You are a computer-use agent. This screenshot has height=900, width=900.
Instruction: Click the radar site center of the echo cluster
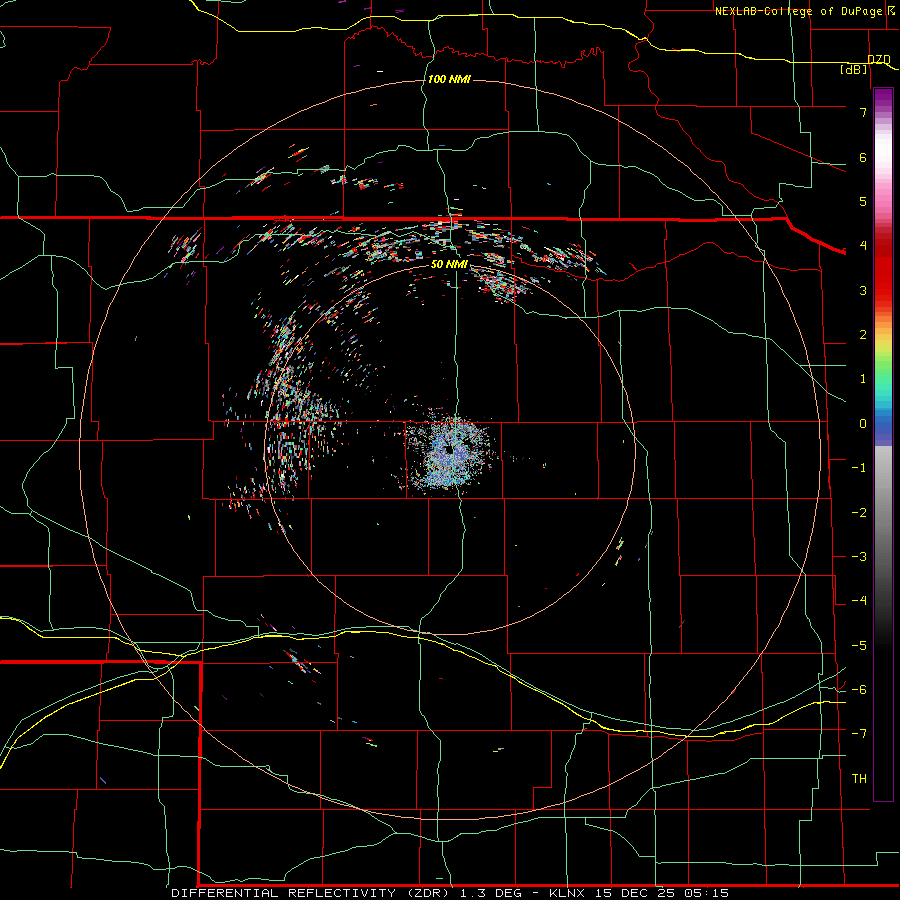pos(449,451)
